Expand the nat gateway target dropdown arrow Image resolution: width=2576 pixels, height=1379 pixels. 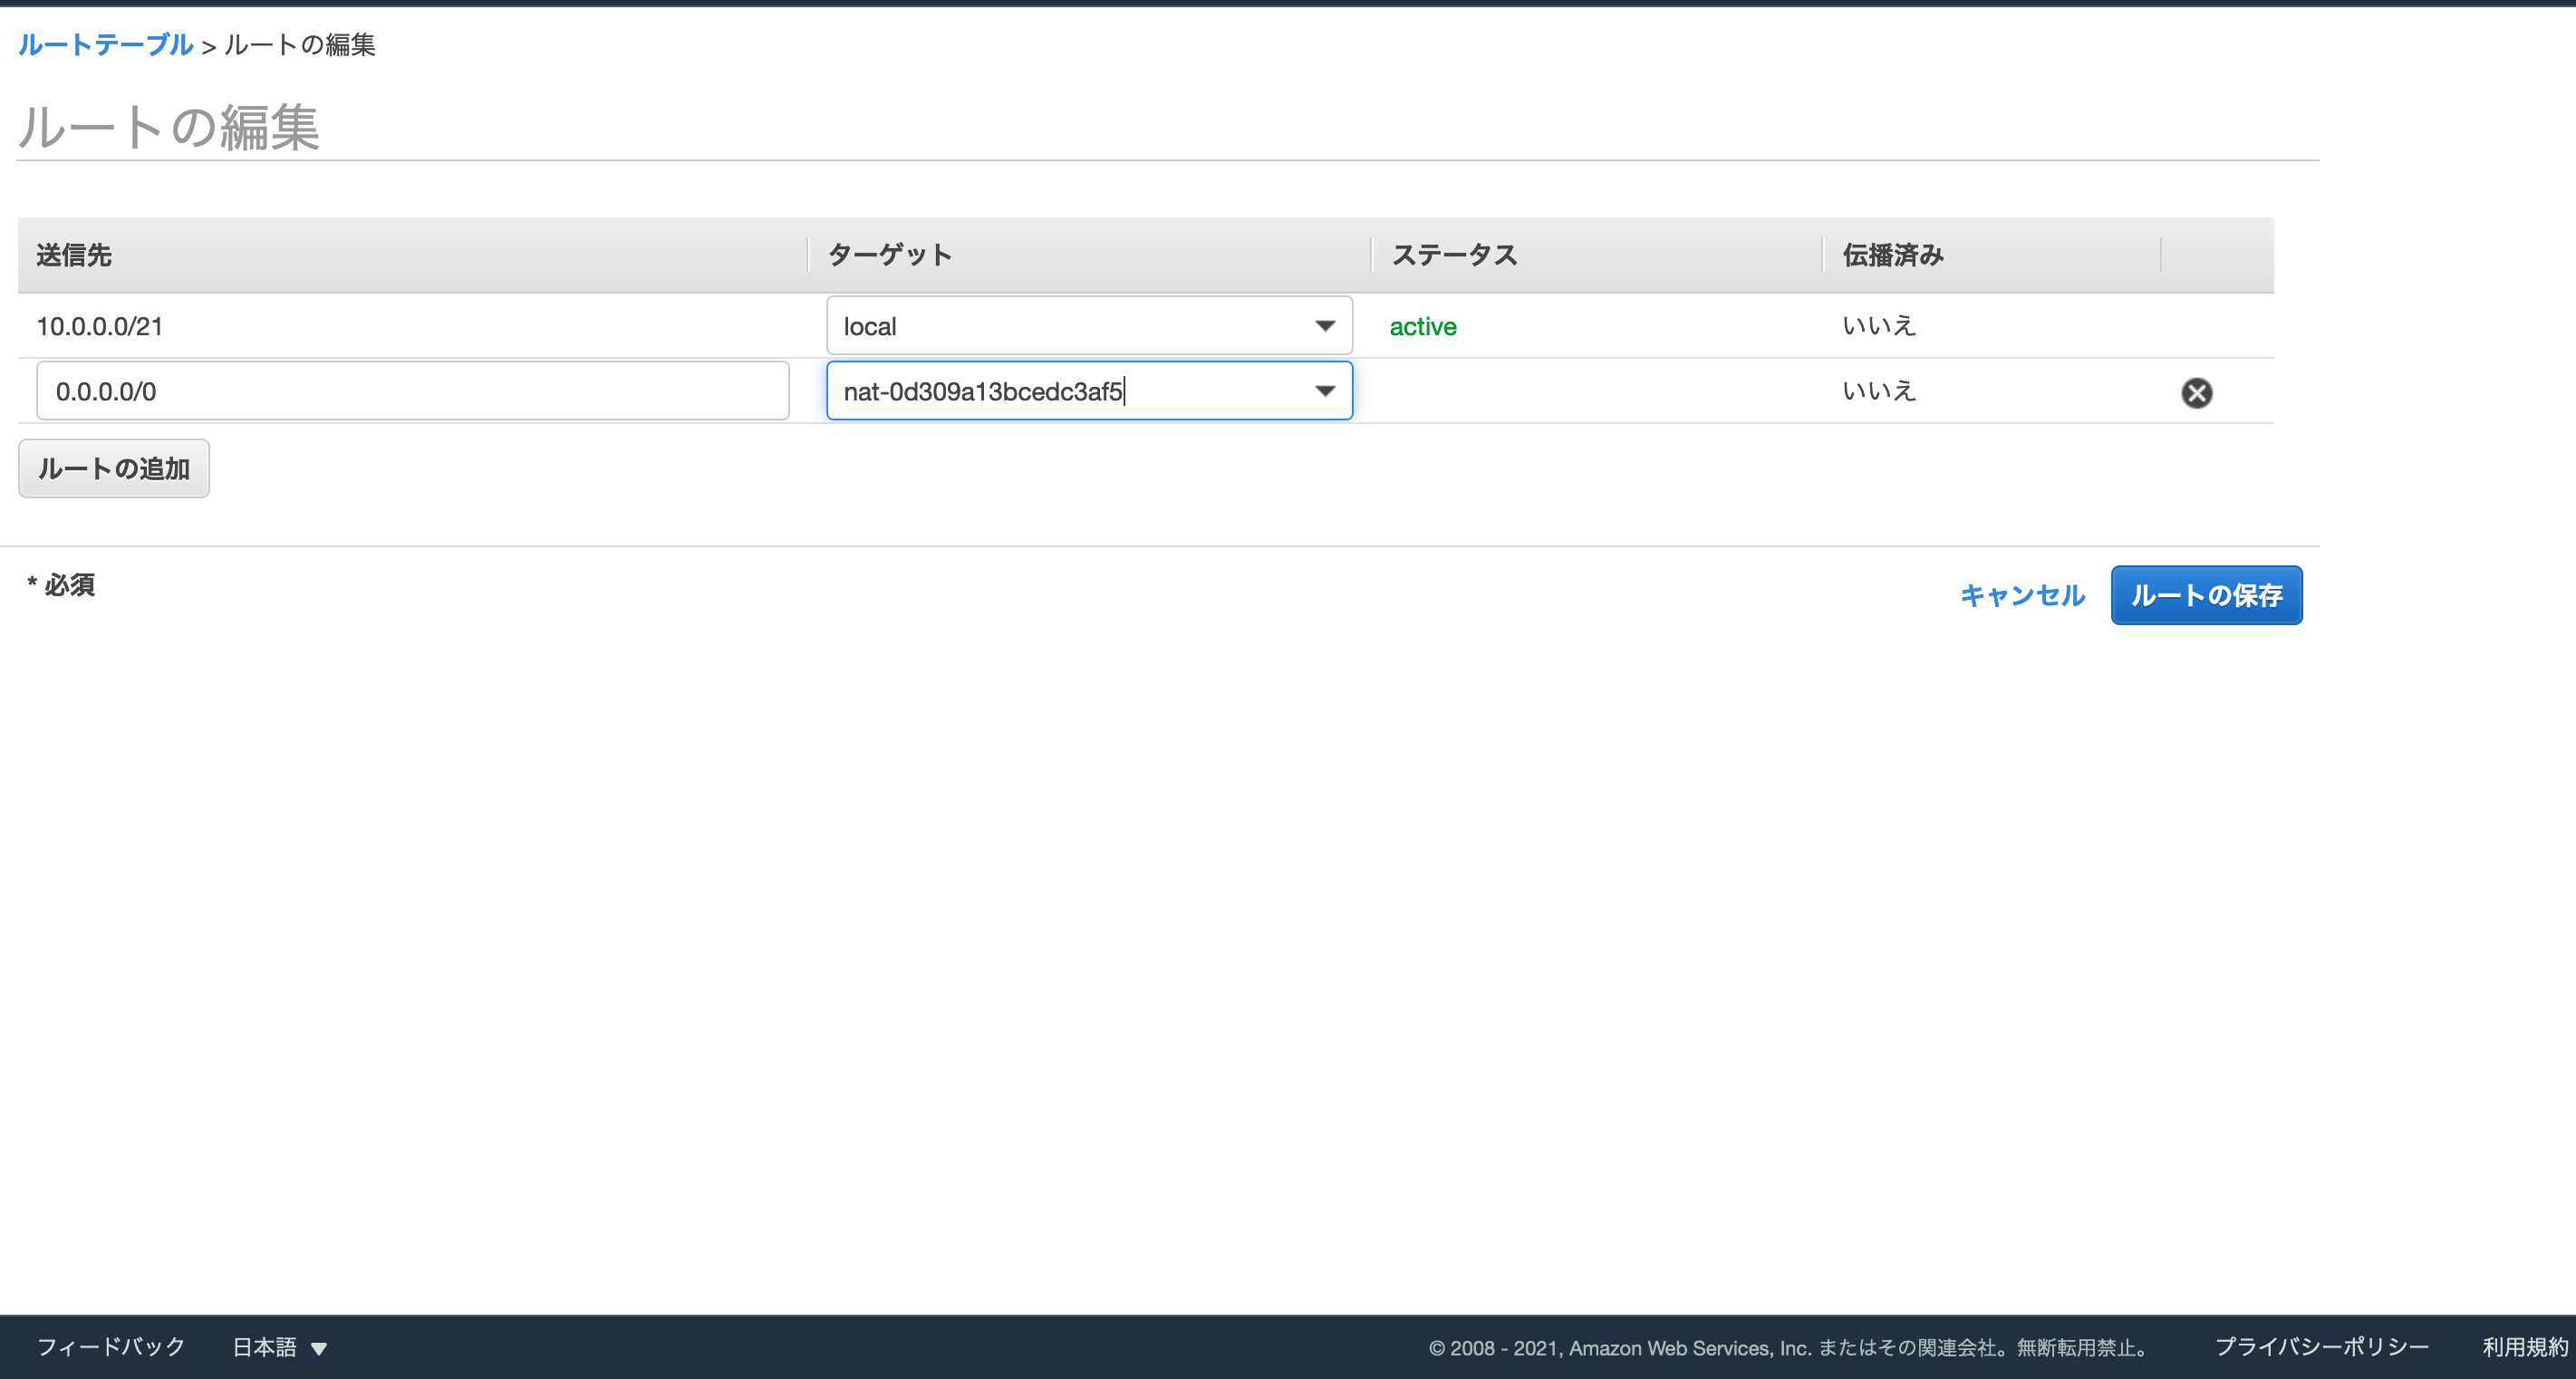1324,391
